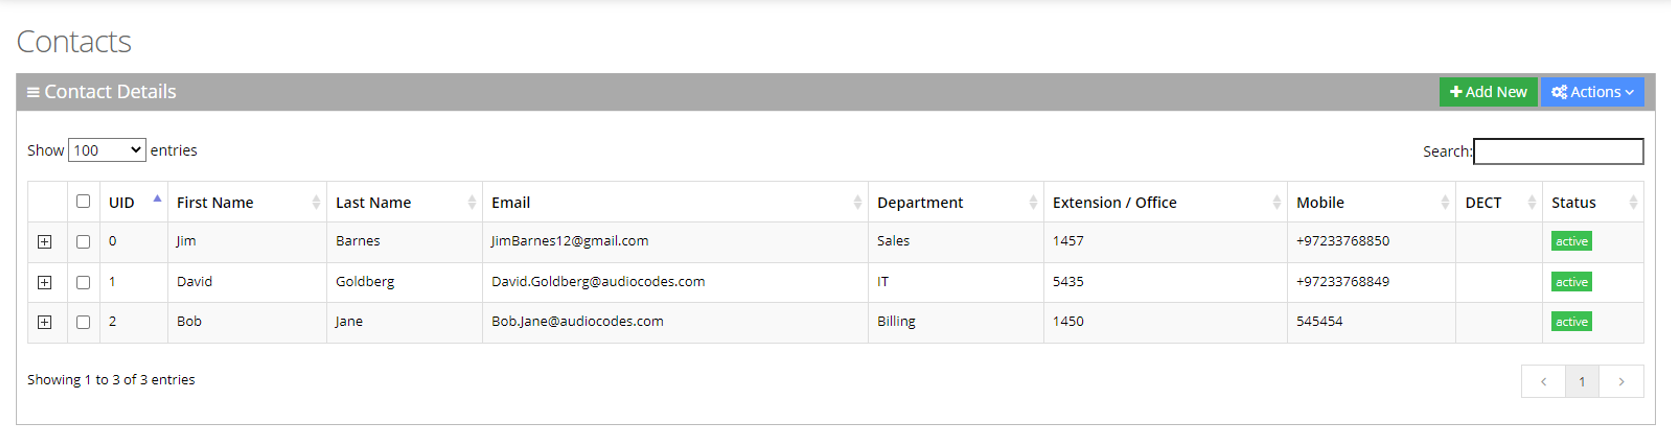Click page 1 in pagination
This screenshot has height=435, width=1671.
click(1582, 381)
